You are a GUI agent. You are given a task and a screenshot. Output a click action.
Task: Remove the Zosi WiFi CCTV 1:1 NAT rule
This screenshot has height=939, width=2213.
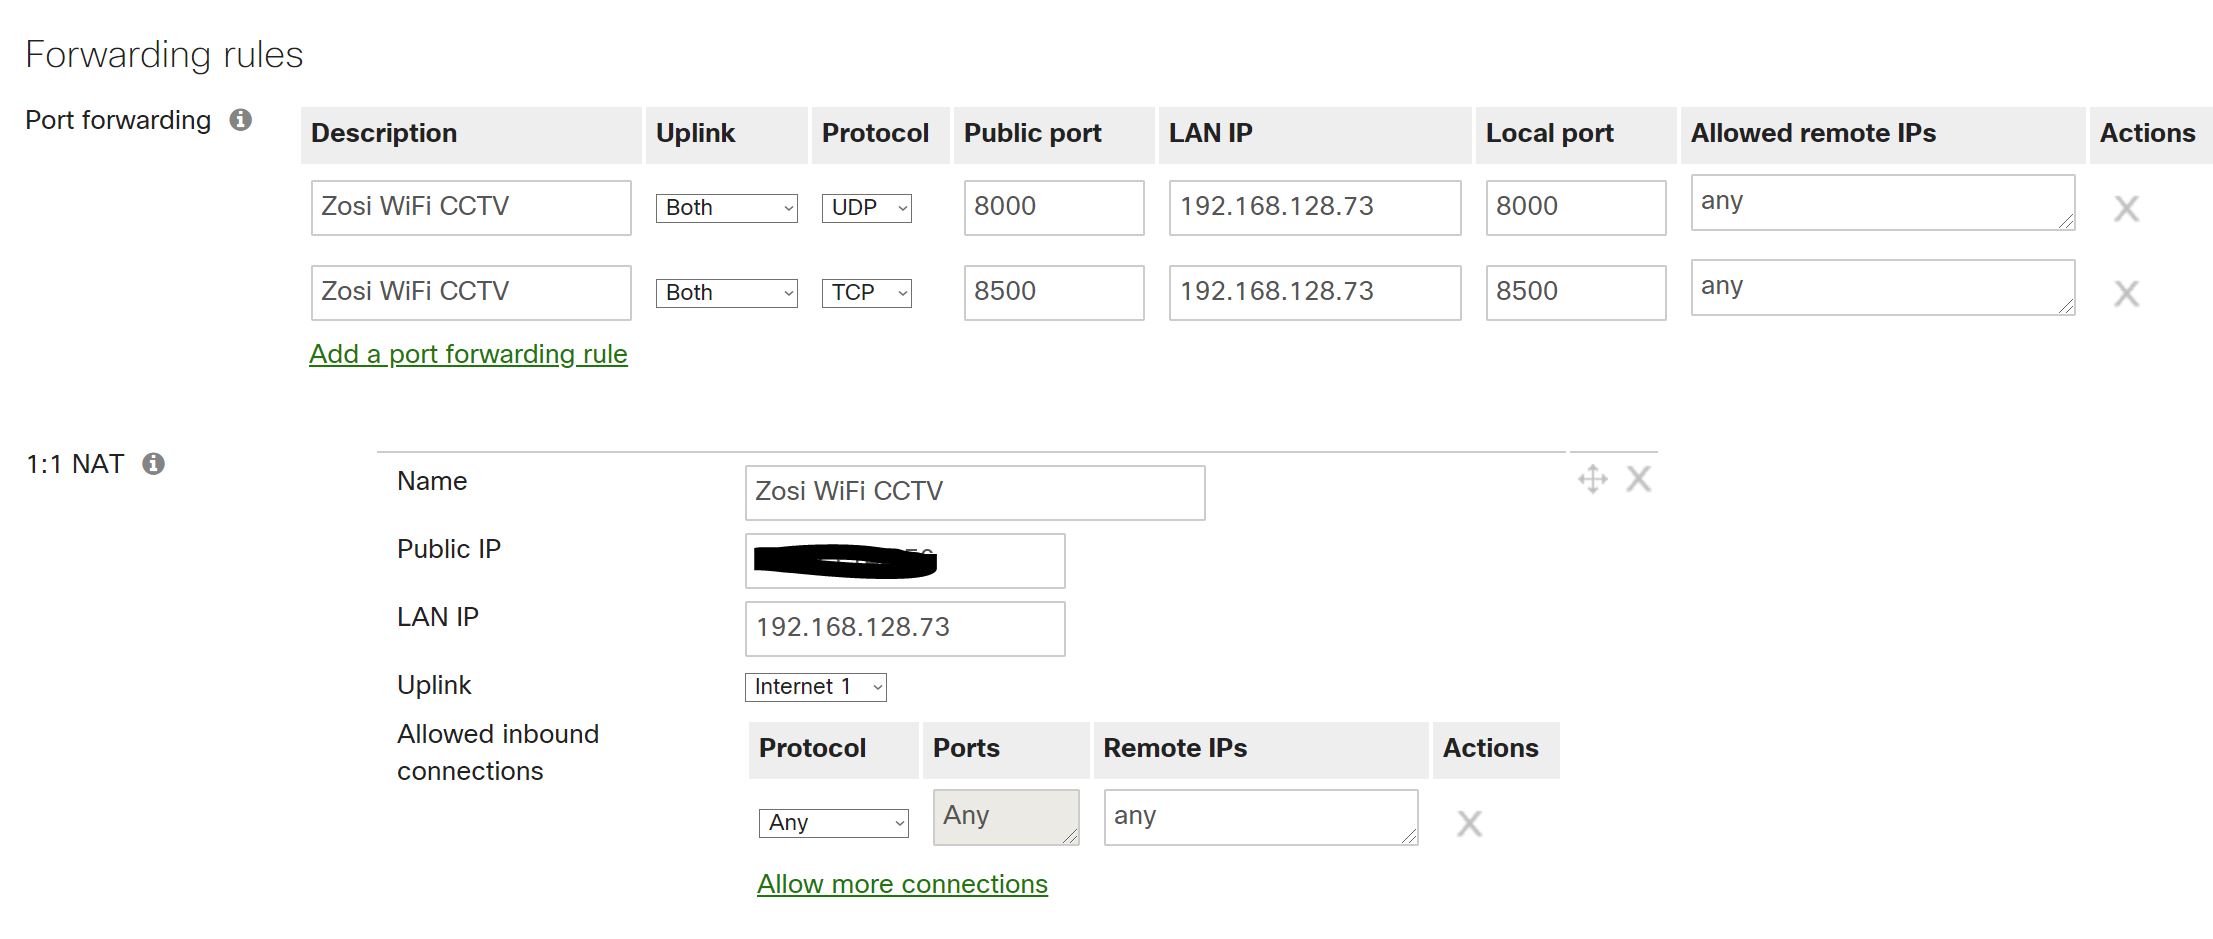1638,479
